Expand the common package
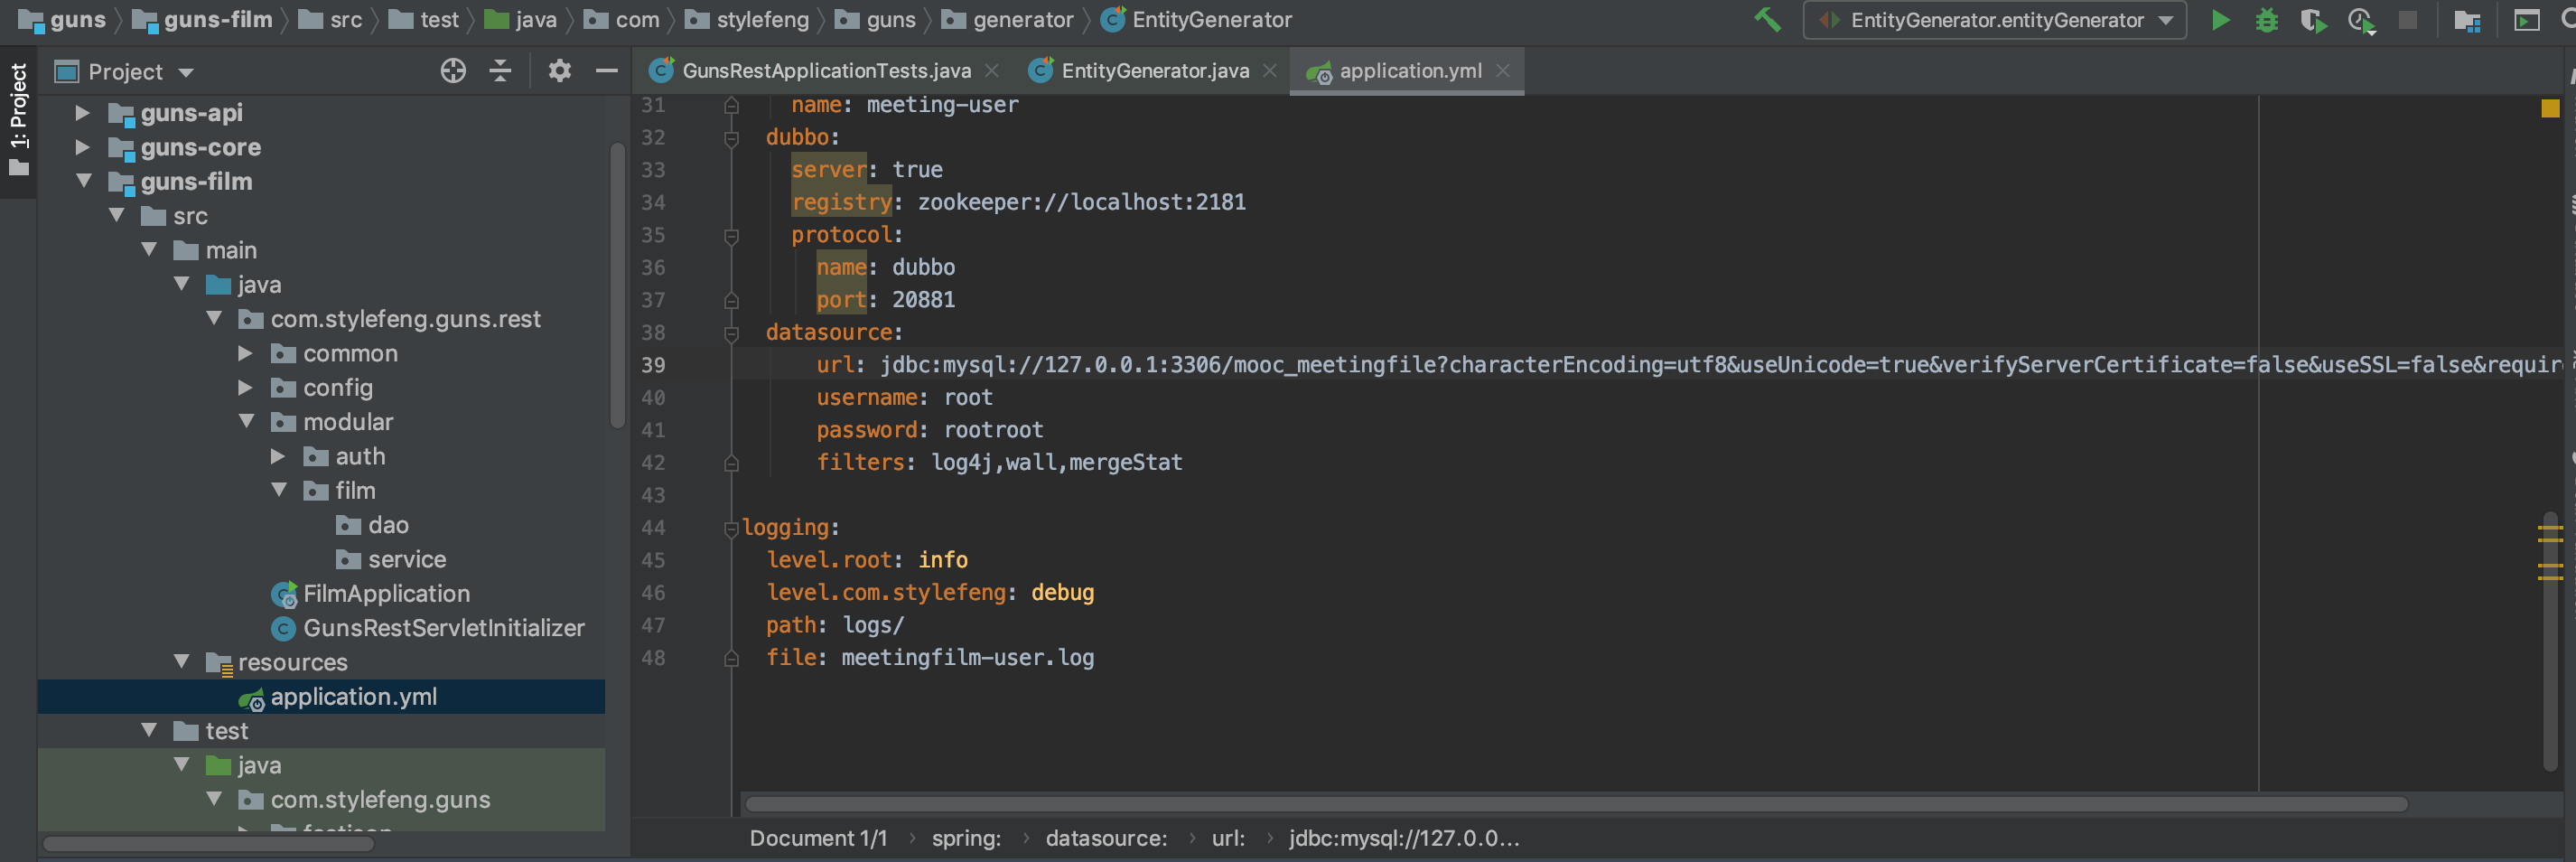The height and width of the screenshot is (862, 2576). pyautogui.click(x=245, y=353)
